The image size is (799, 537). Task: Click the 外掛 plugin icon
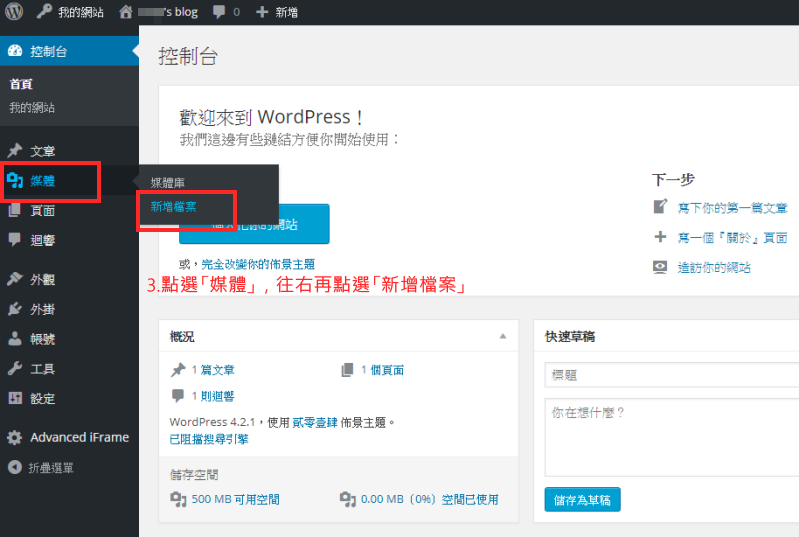coord(15,309)
